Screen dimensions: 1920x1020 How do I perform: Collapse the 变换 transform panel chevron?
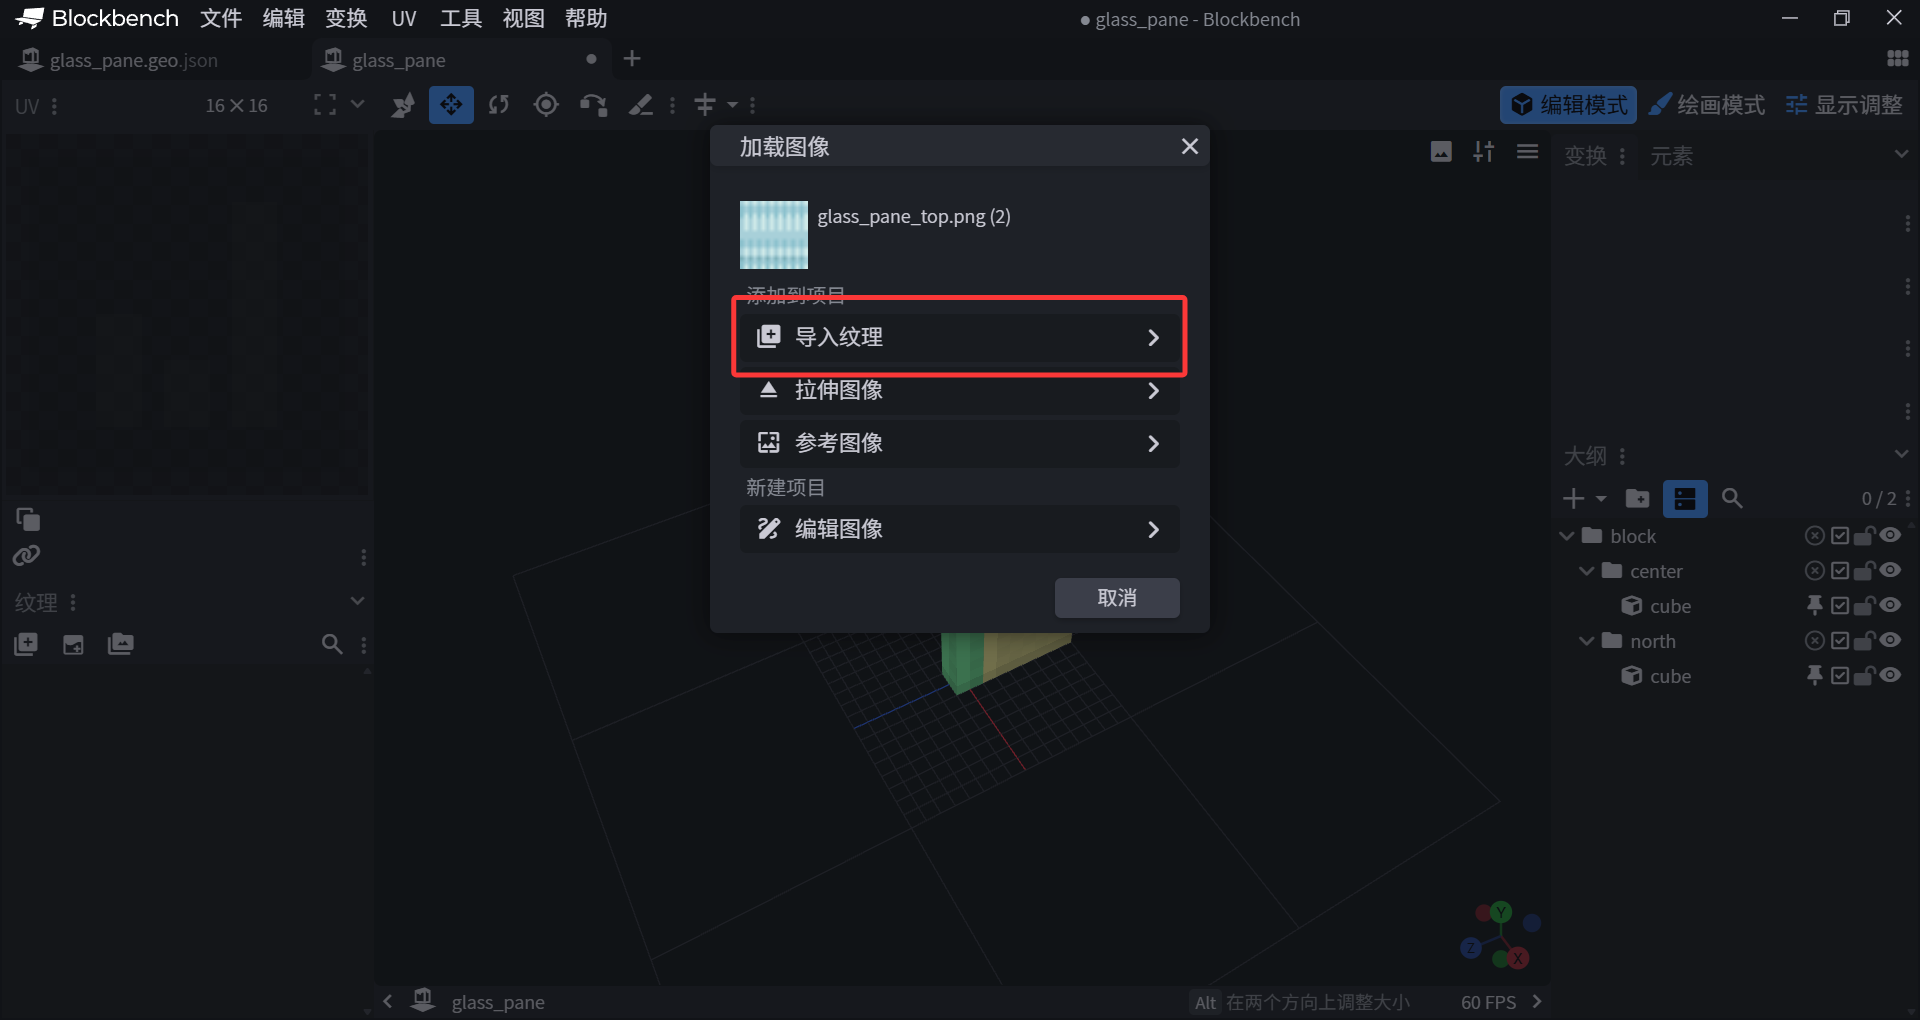click(1901, 155)
